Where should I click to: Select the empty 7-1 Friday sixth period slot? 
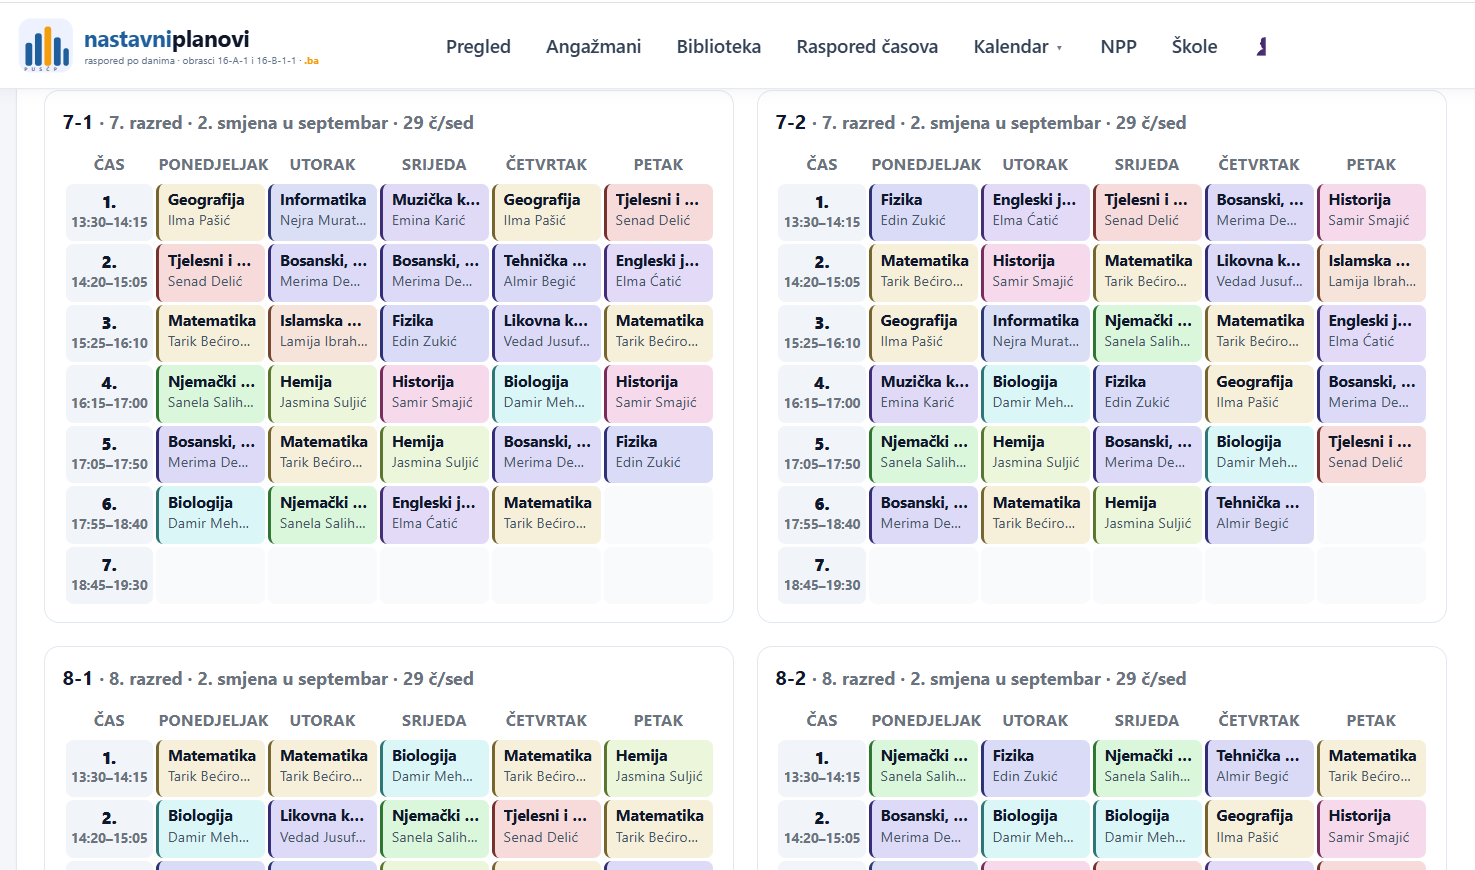tap(658, 514)
